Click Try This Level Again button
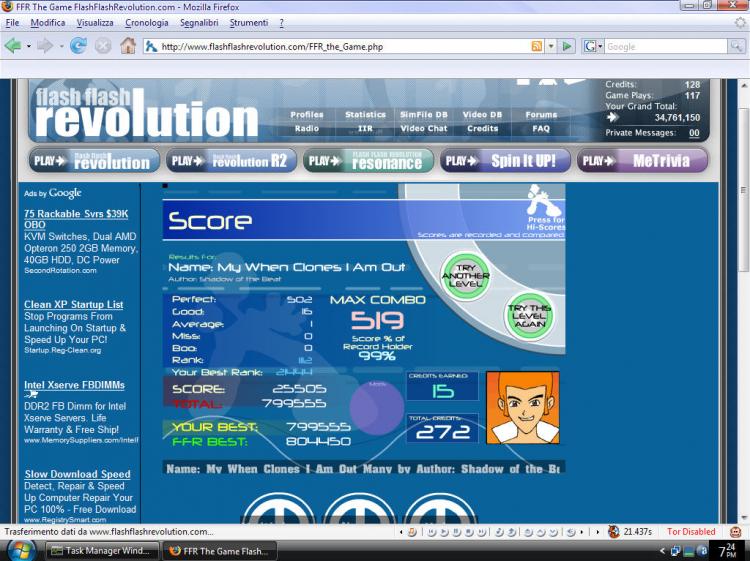 pos(529,316)
